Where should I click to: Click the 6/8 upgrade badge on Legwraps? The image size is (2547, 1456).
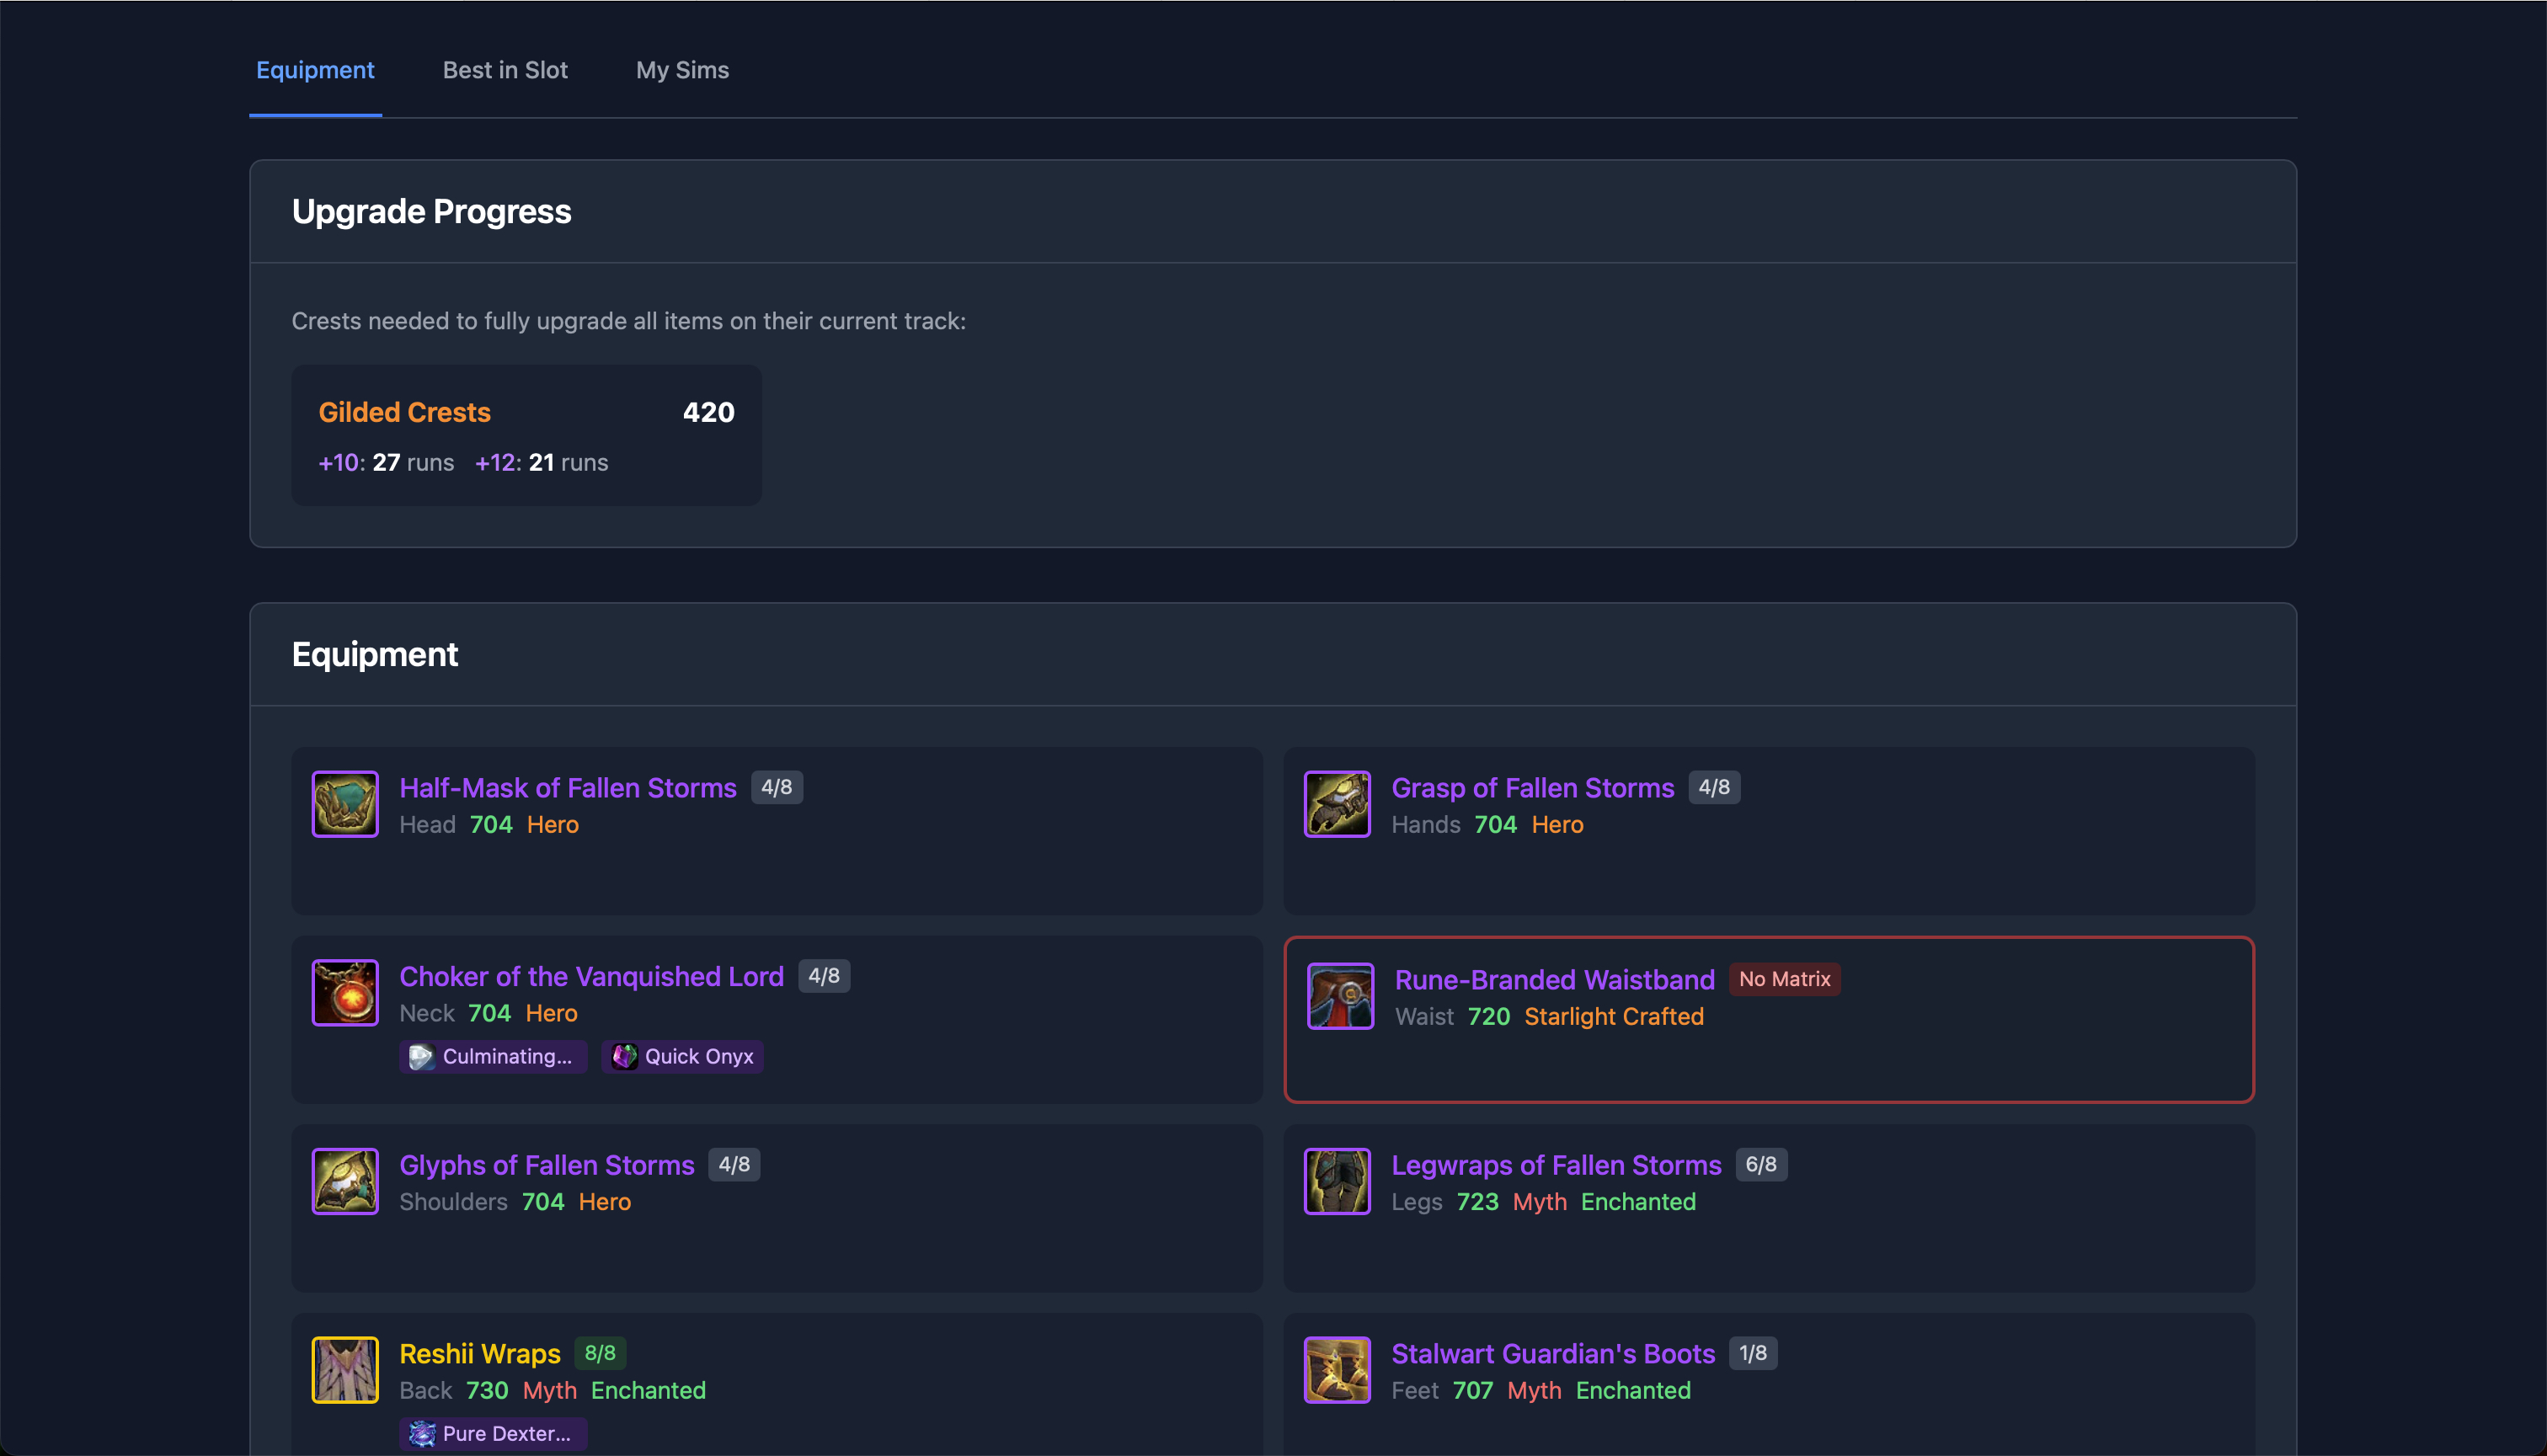point(1760,1164)
